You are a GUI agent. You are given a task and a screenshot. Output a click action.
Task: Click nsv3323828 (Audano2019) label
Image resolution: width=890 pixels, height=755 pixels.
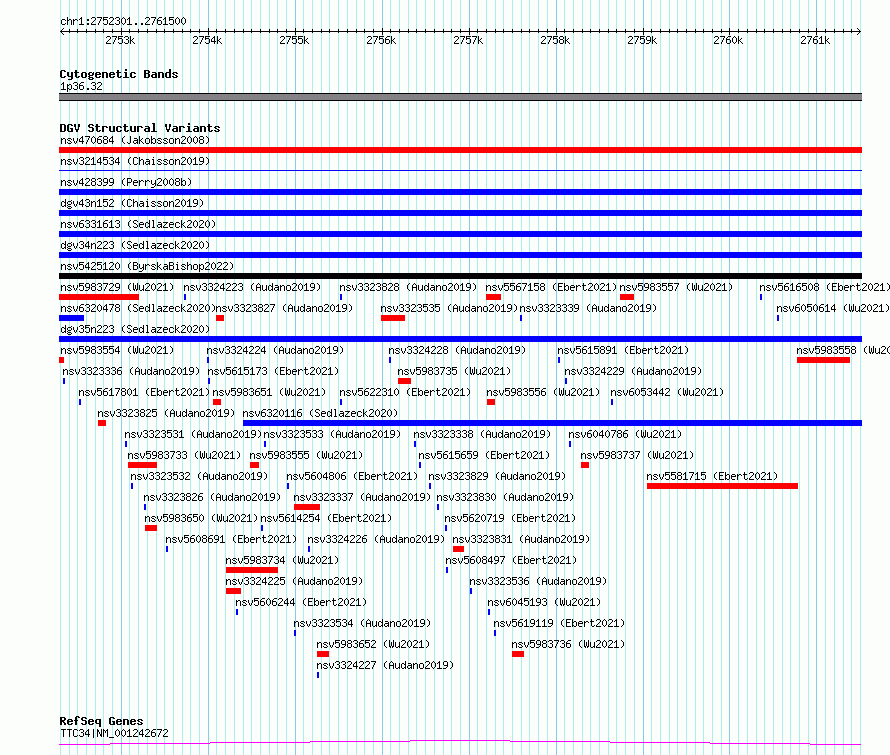click(408, 287)
